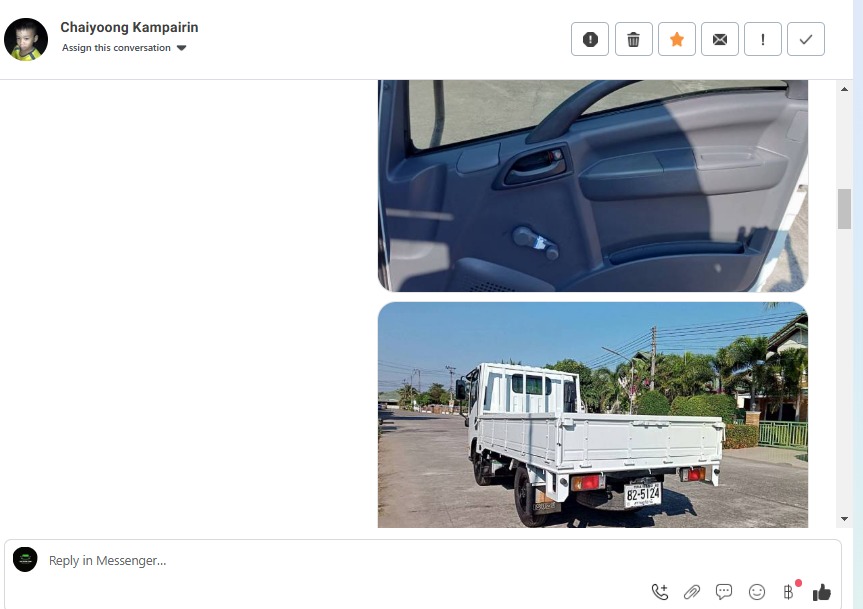Delete conversation using trash icon
863x609 pixels.
click(633, 39)
